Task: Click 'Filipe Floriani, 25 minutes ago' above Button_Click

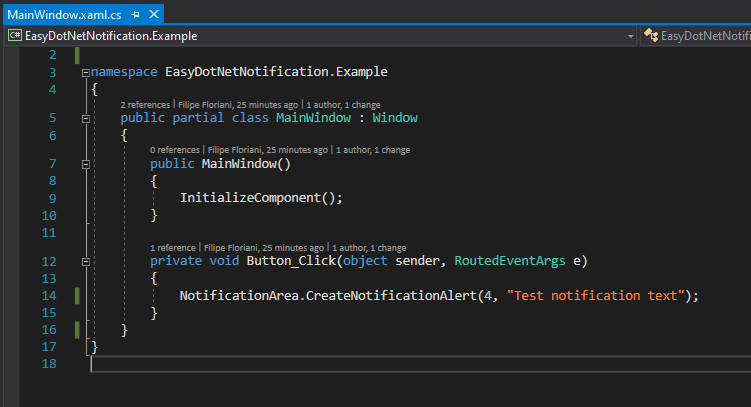Action: coord(264,248)
